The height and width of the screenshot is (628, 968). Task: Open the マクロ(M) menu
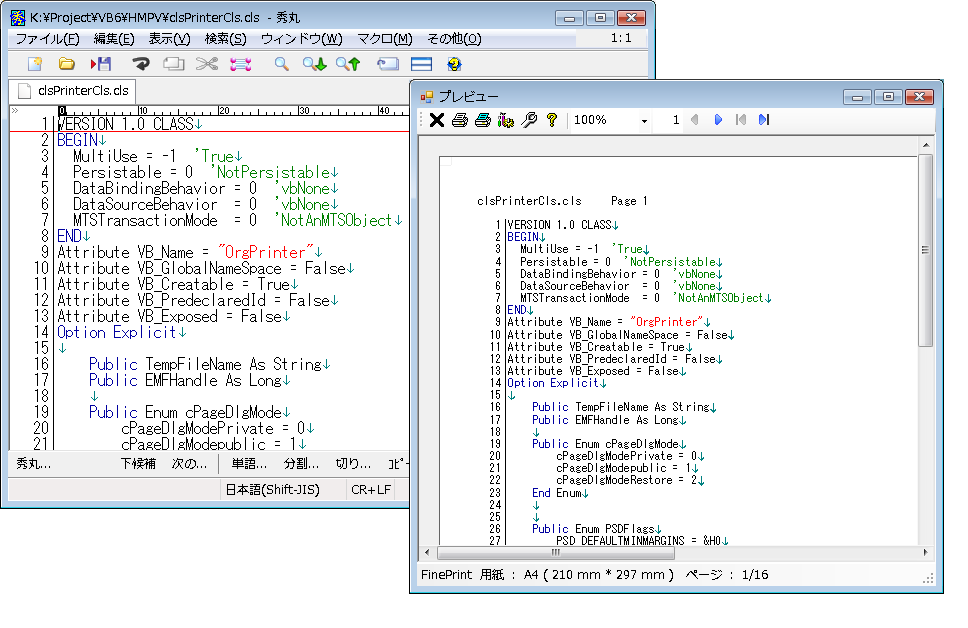click(x=384, y=39)
